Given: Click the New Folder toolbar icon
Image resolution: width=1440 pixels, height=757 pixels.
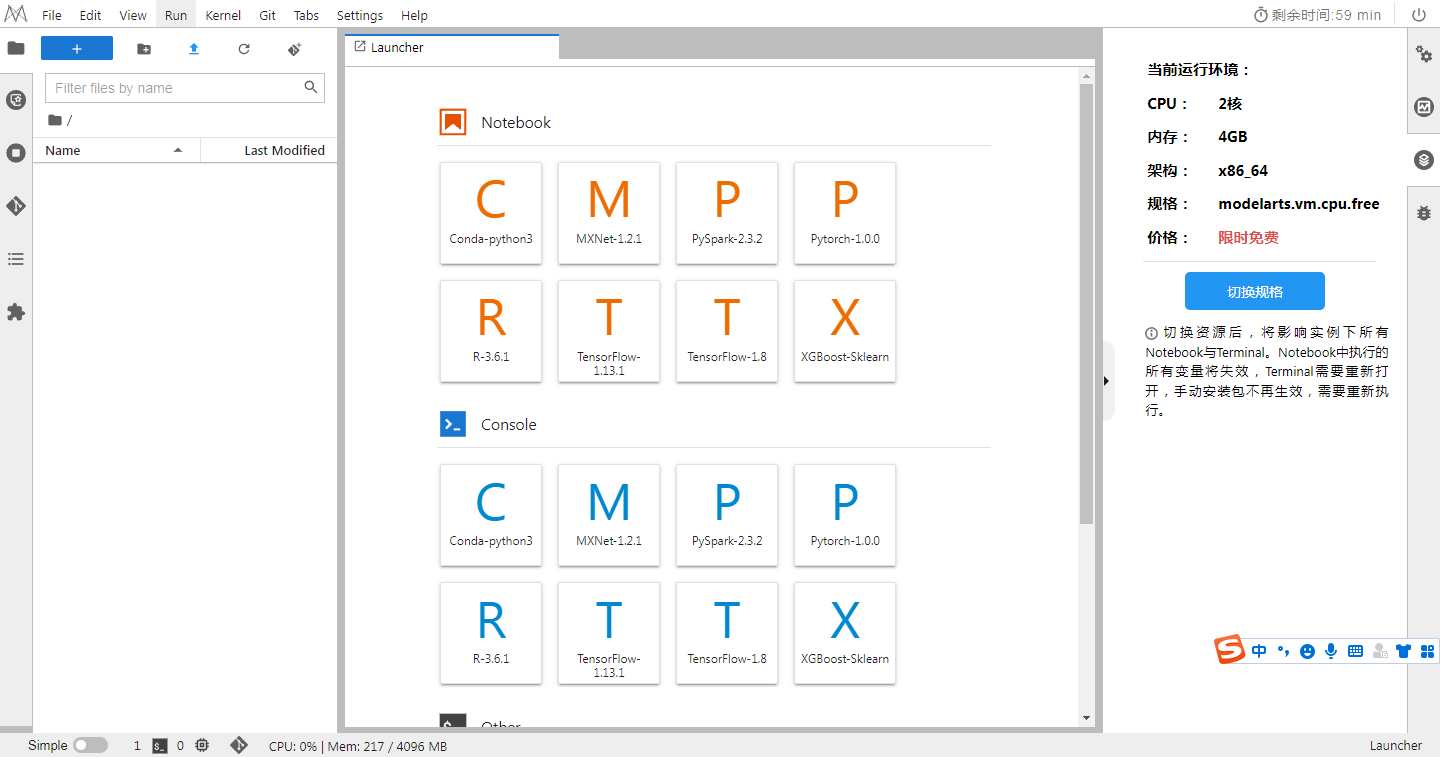Looking at the screenshot, I should coord(144,49).
